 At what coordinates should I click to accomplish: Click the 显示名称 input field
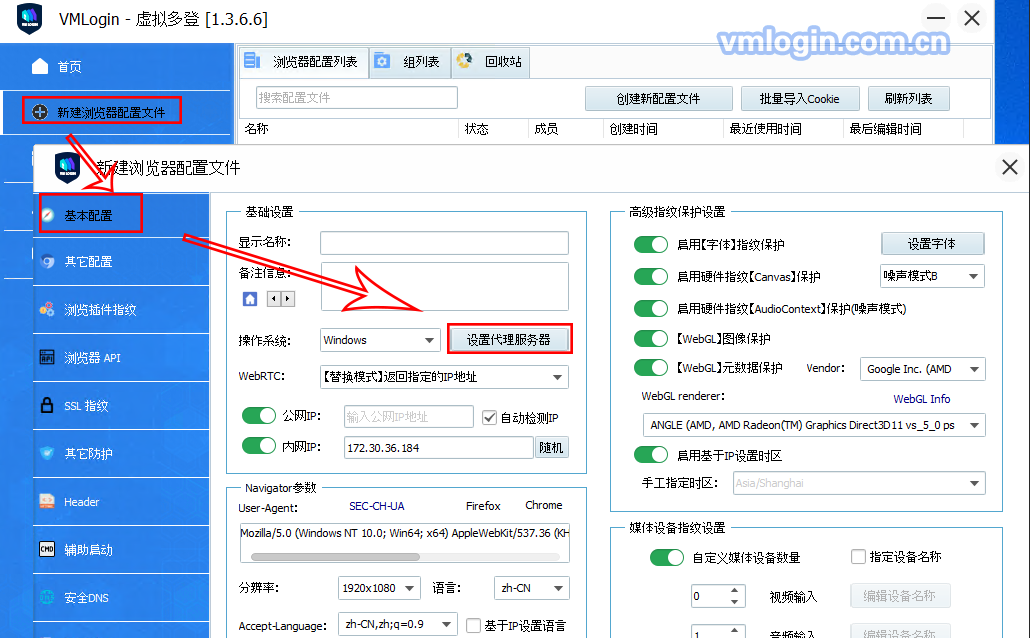tap(444, 242)
